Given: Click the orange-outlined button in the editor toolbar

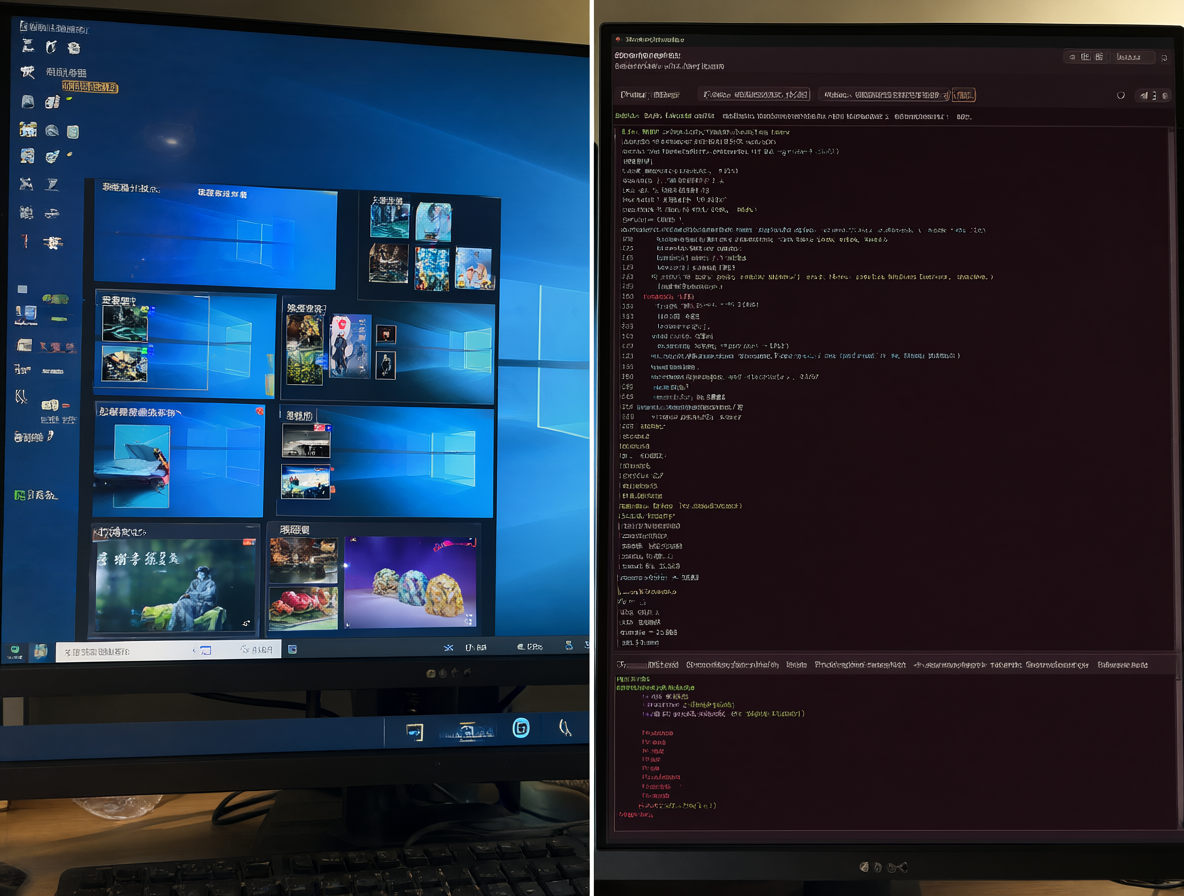Looking at the screenshot, I should click(964, 95).
